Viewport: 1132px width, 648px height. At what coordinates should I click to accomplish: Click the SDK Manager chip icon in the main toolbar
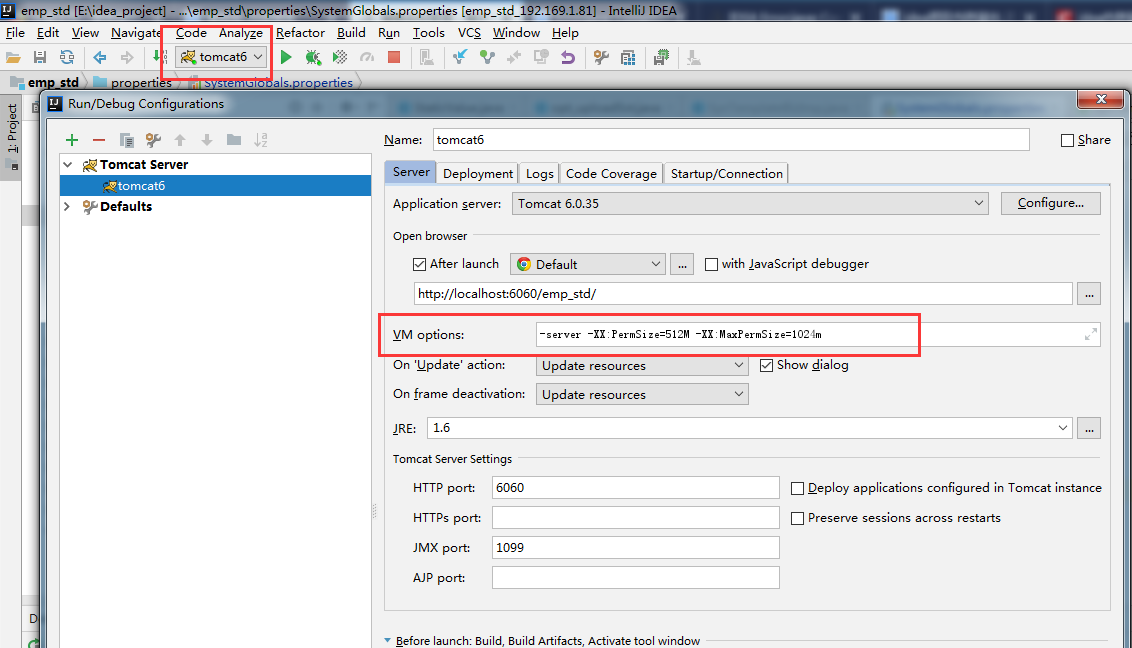point(661,58)
